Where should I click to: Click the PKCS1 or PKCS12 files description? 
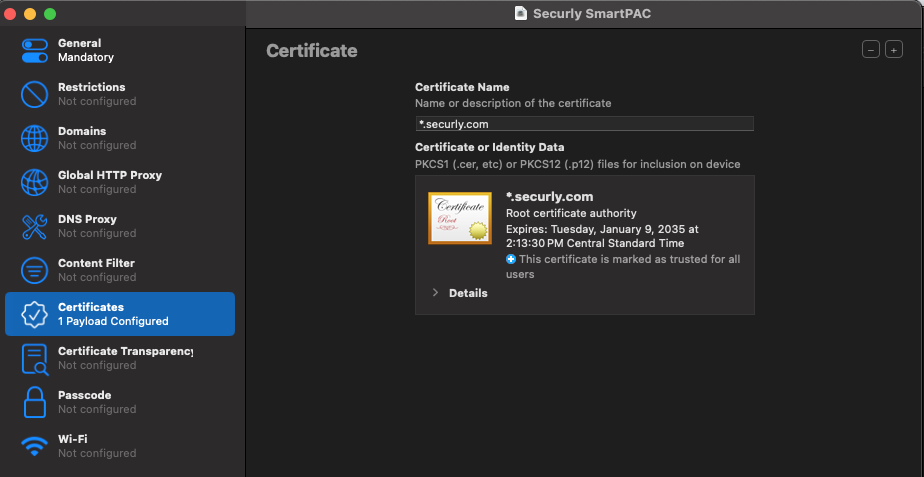578,164
